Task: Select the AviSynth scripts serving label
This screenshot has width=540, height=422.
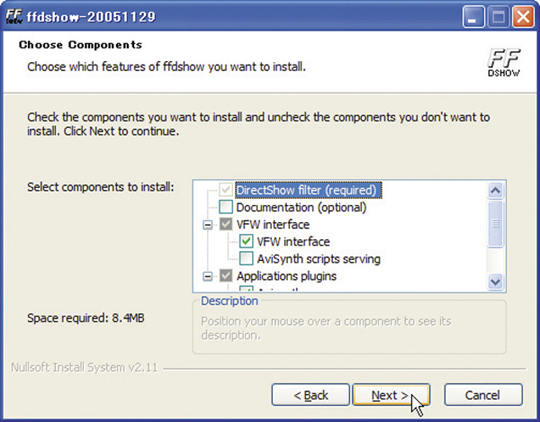Action: click(x=319, y=259)
